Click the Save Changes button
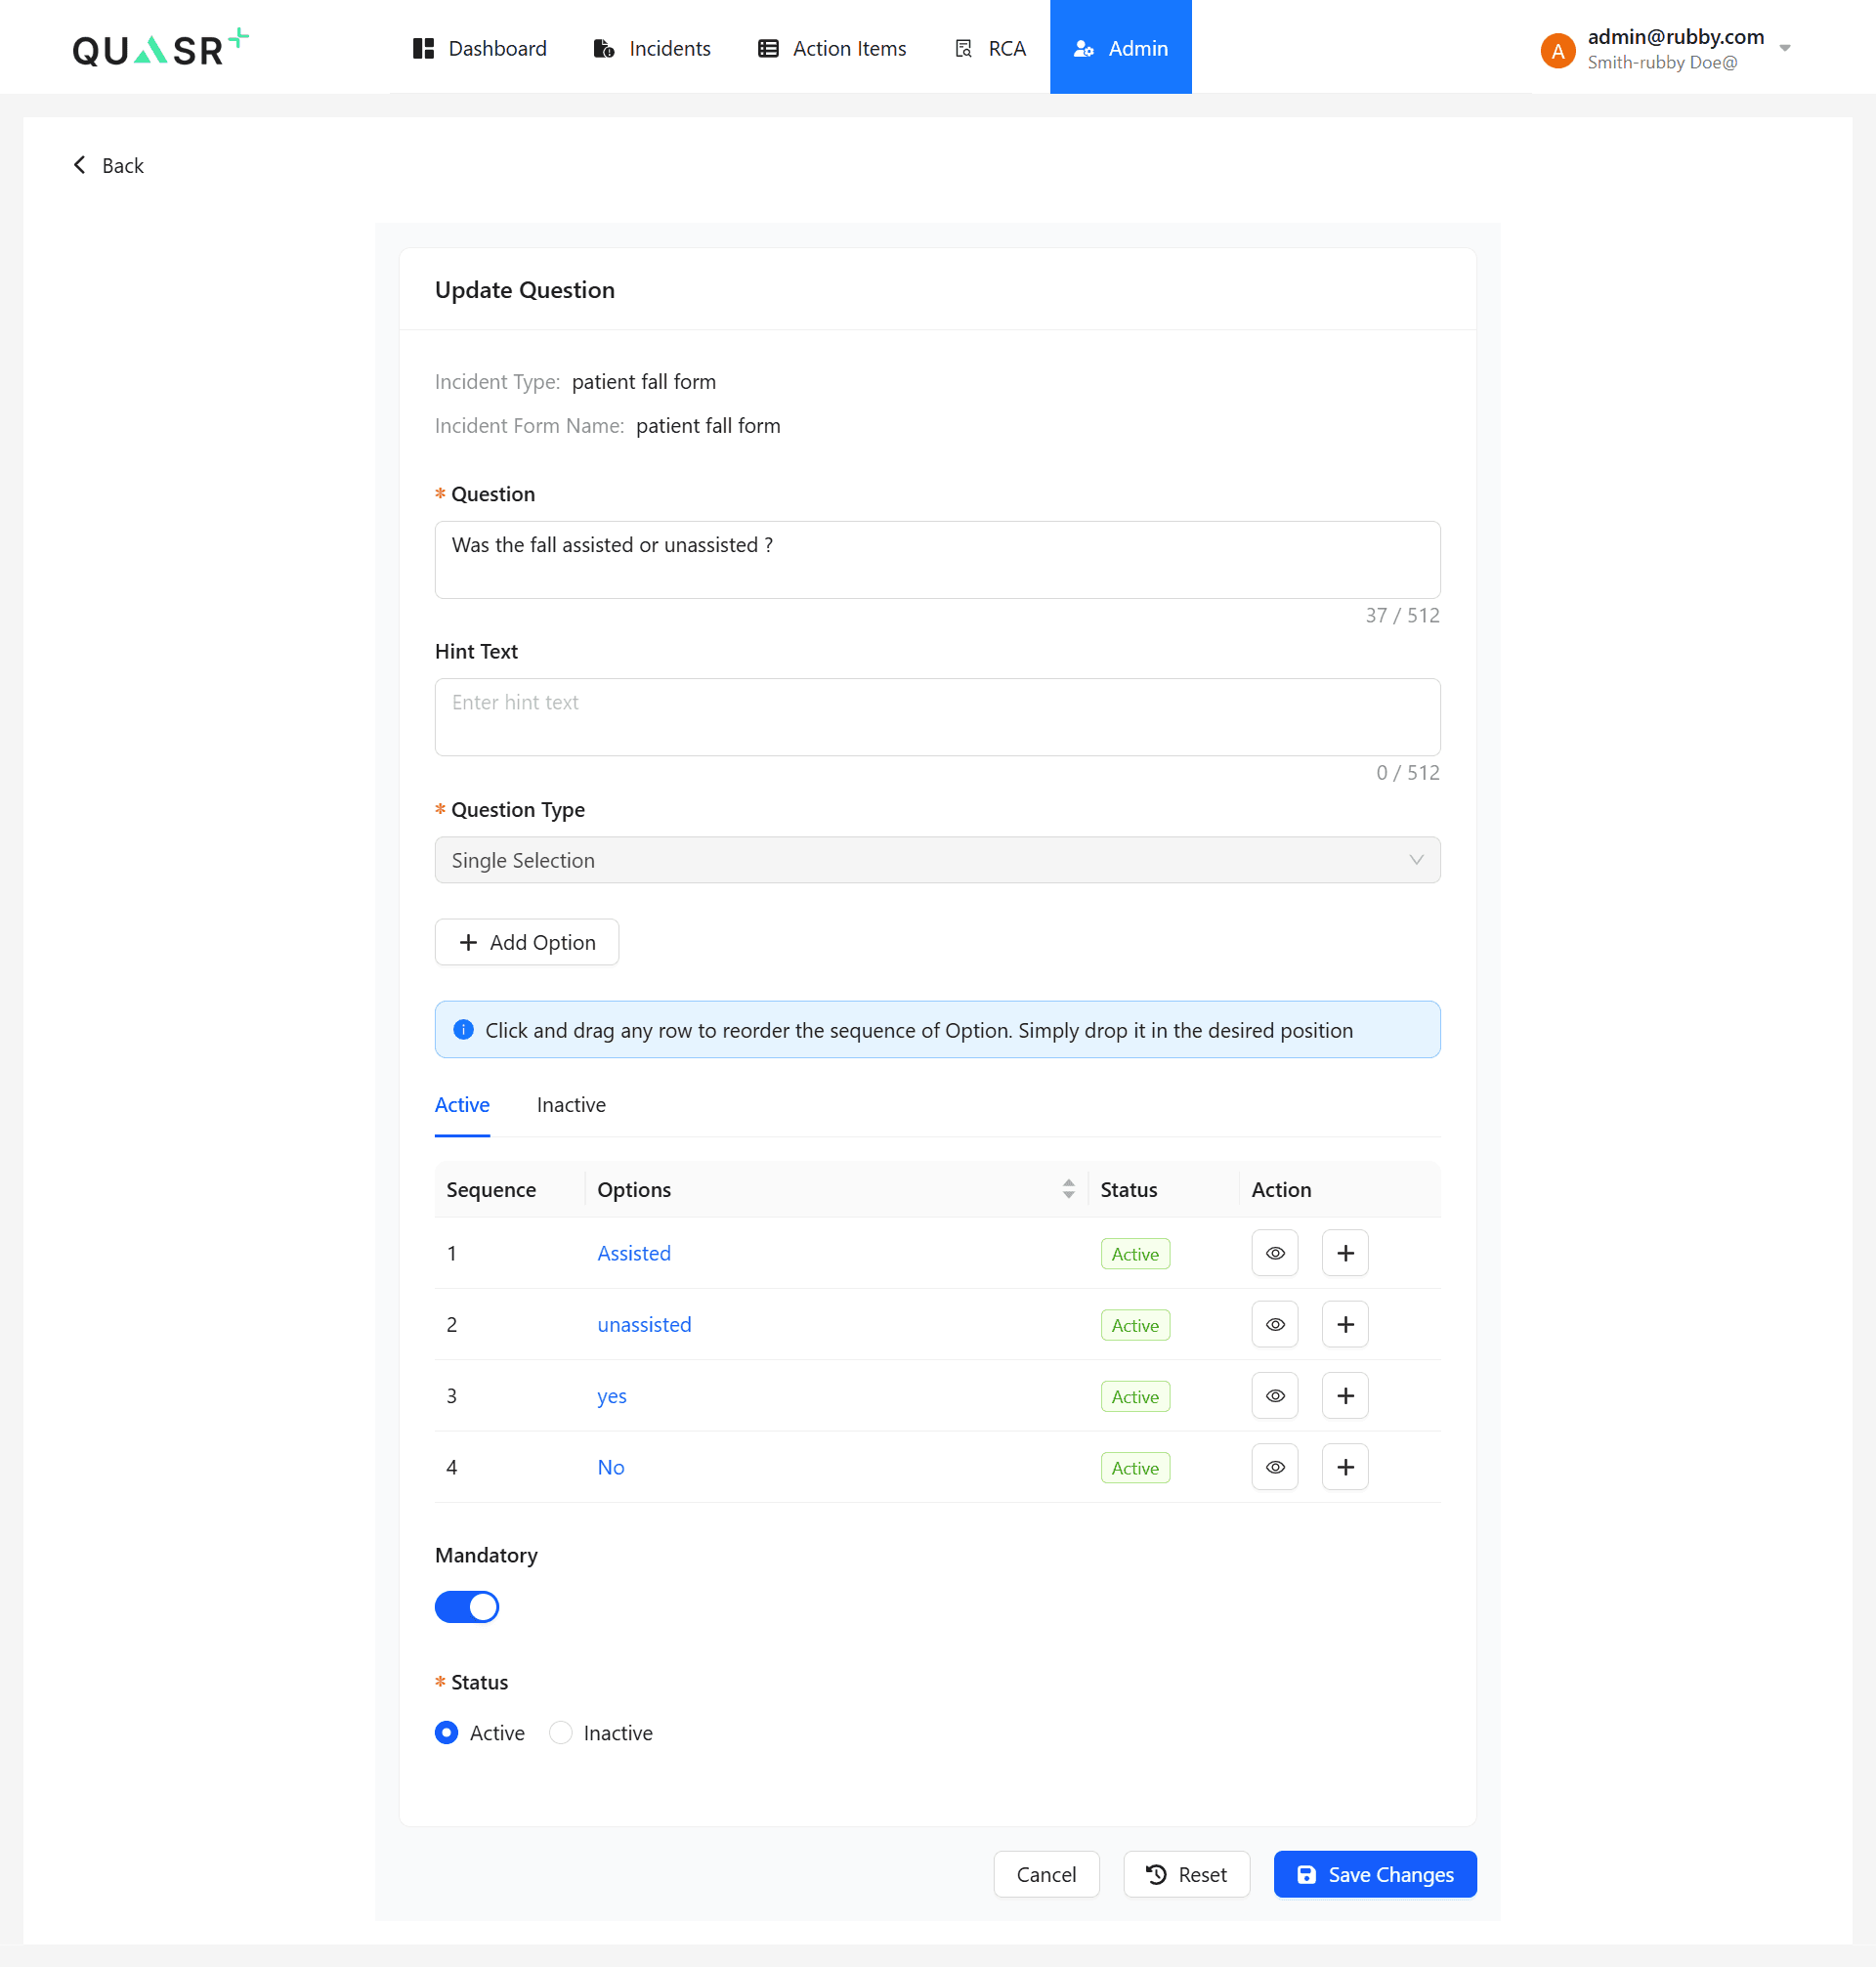Viewport: 1876px width, 1967px height. (x=1374, y=1874)
